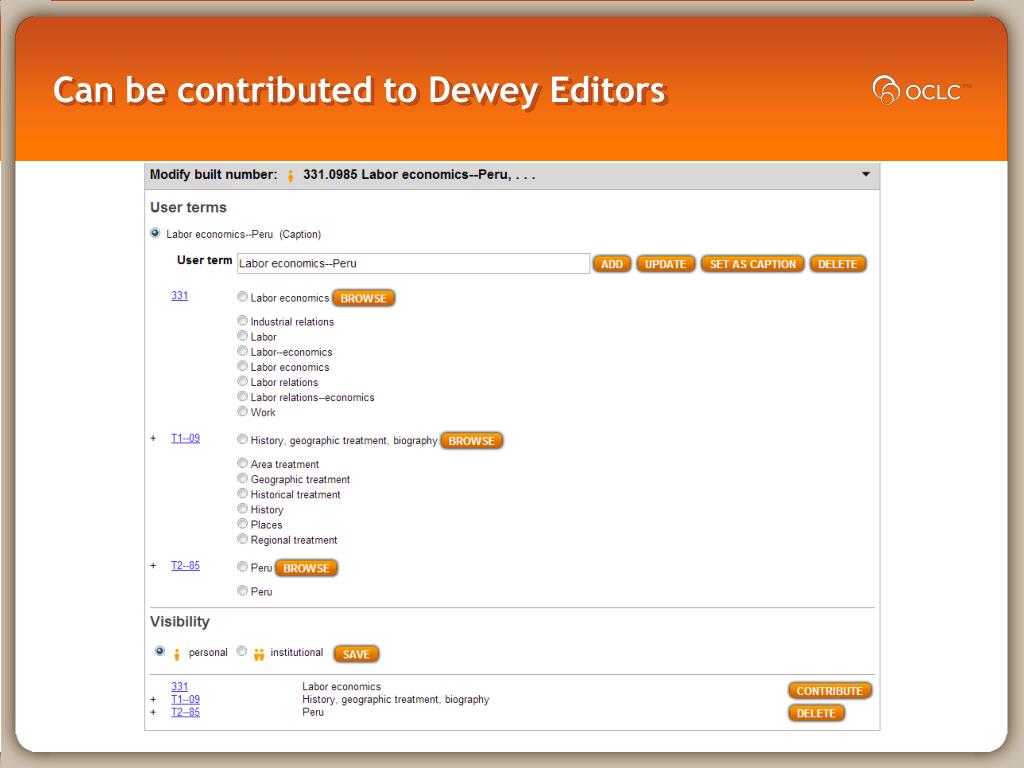Click the Visibility section heading
This screenshot has height=768, width=1024.
(180, 622)
